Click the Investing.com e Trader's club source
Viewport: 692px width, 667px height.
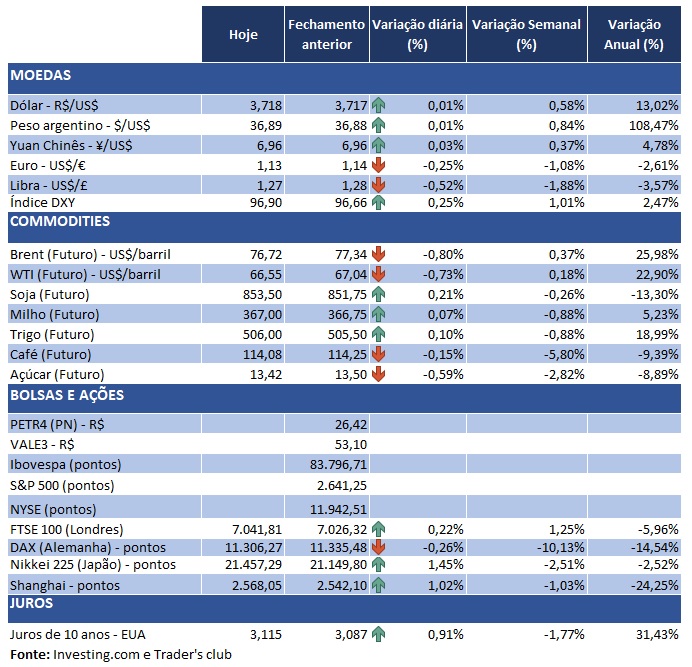pos(145,655)
